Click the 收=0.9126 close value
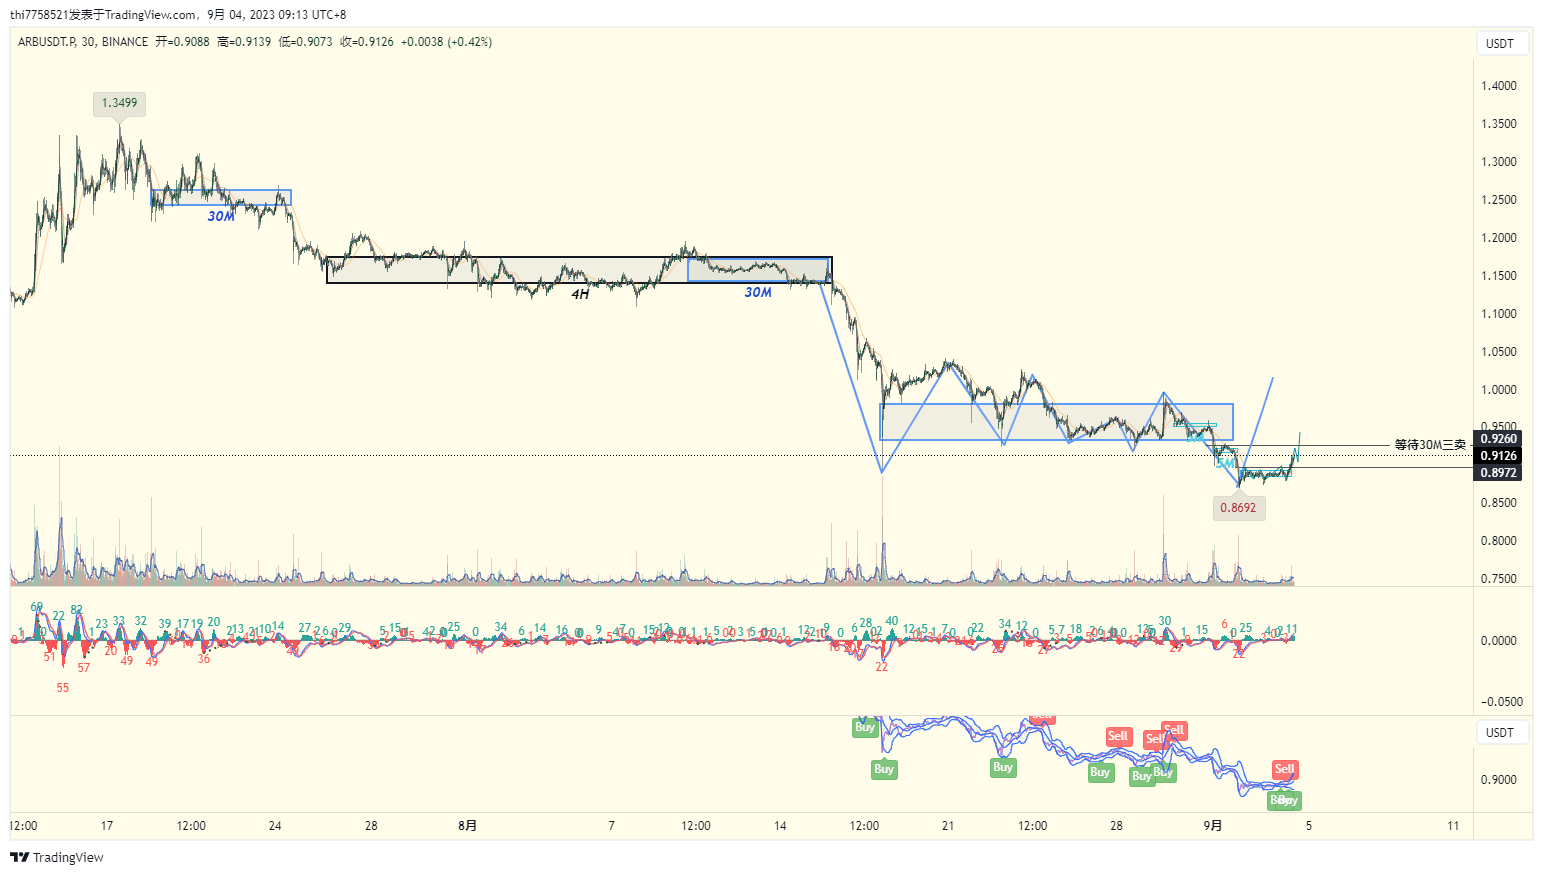The width and height of the screenshot is (1543, 875). pyautogui.click(x=367, y=42)
